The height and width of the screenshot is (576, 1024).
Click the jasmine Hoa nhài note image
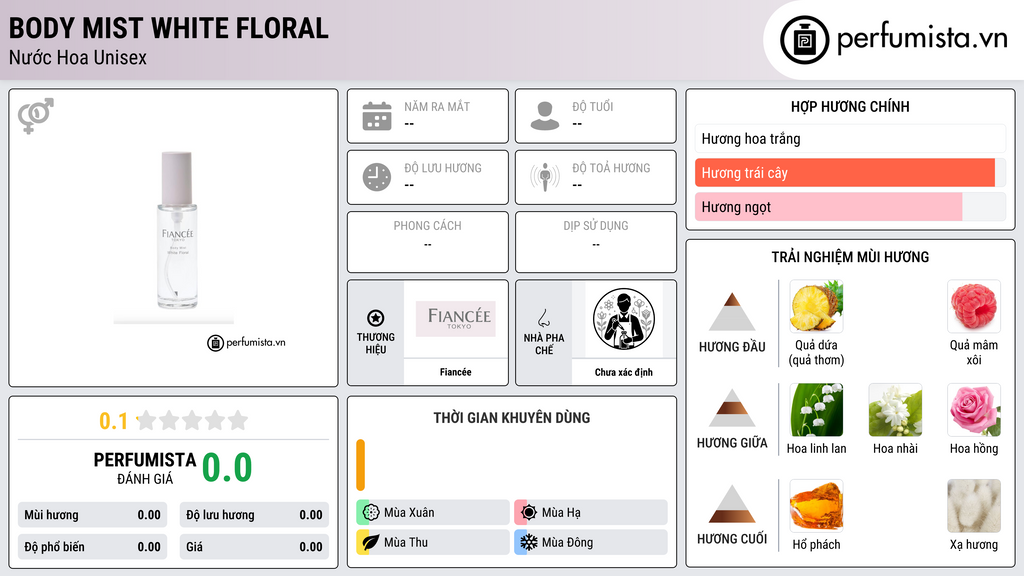895,409
